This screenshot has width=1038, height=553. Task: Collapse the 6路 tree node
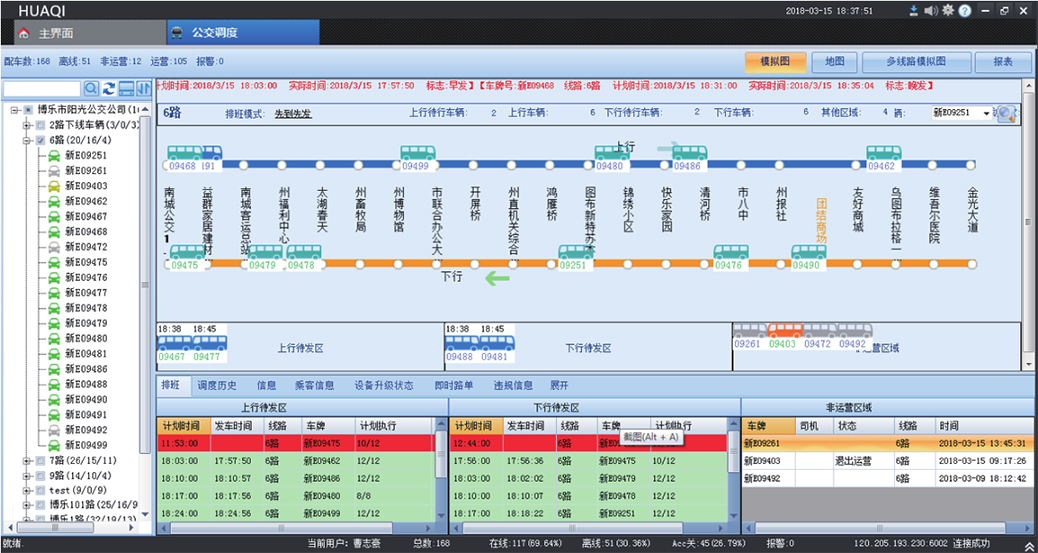(27, 141)
